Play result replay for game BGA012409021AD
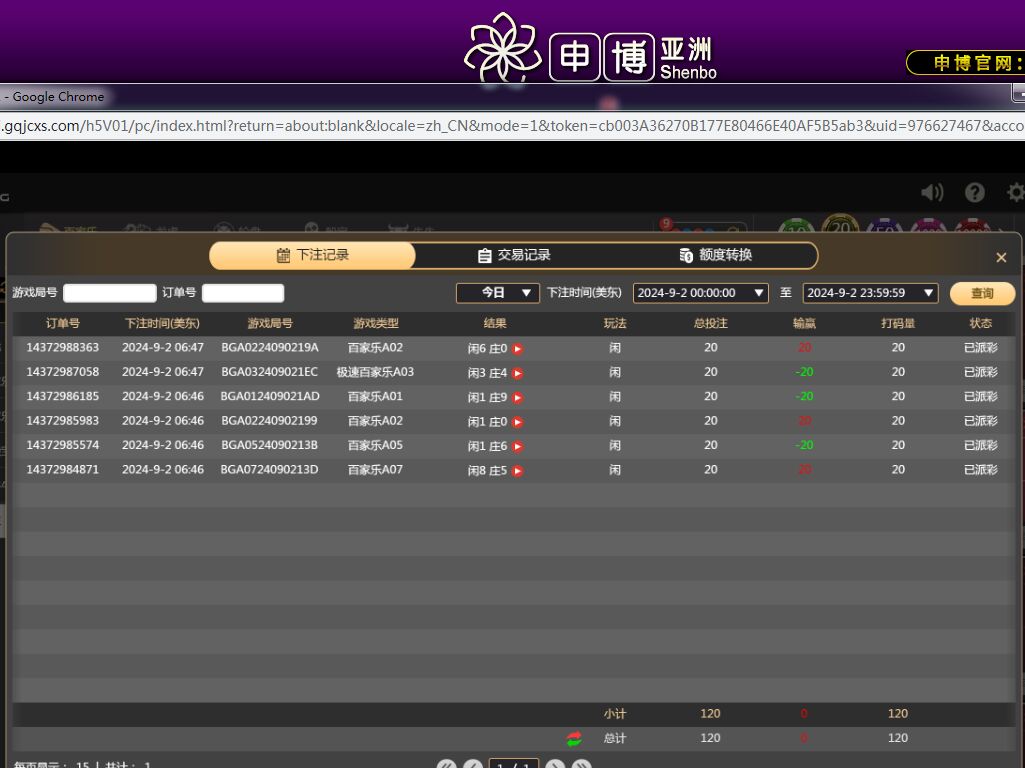 (518, 398)
